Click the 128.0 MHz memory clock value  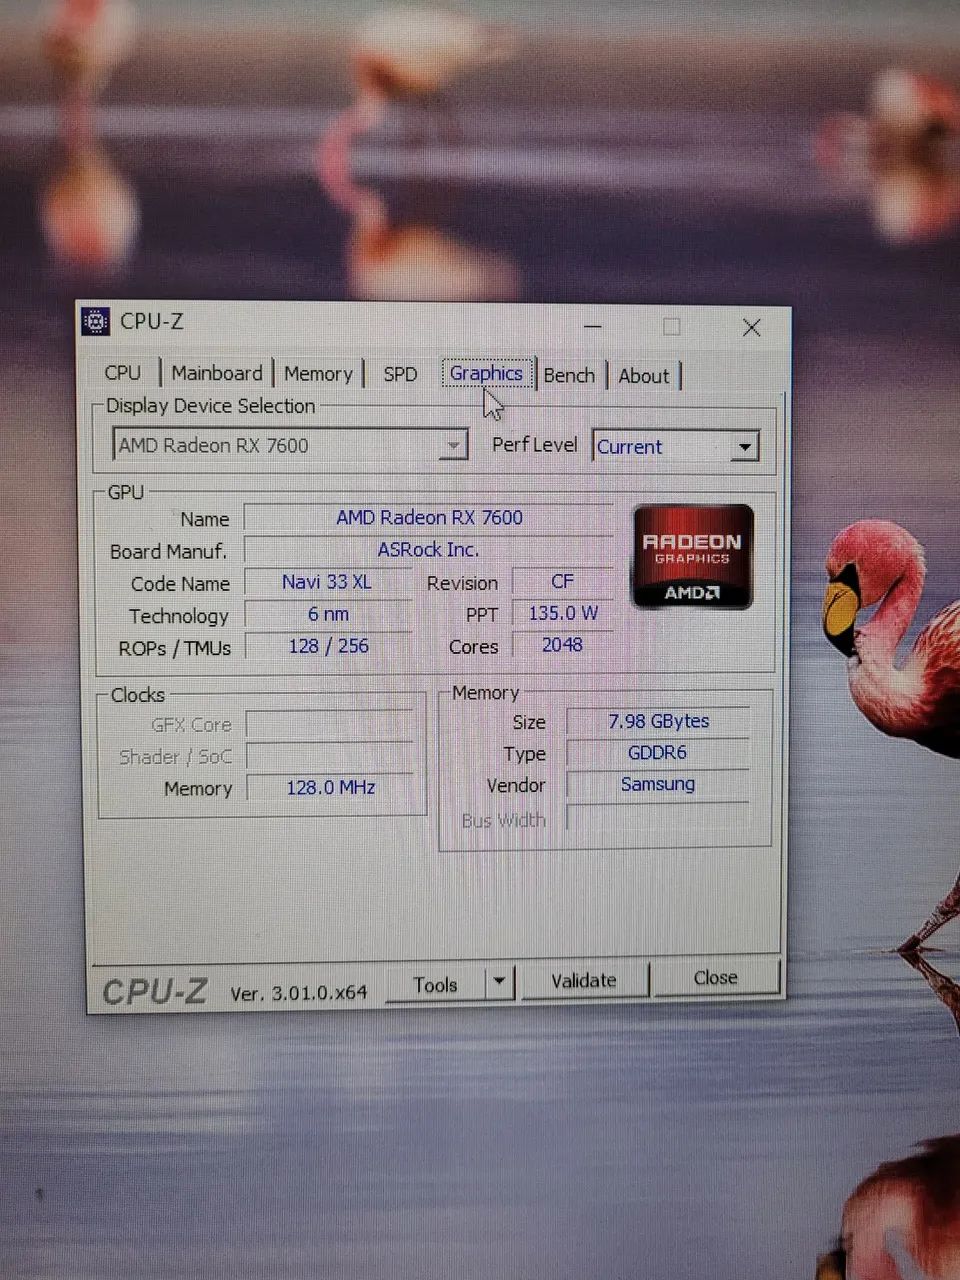(330, 787)
